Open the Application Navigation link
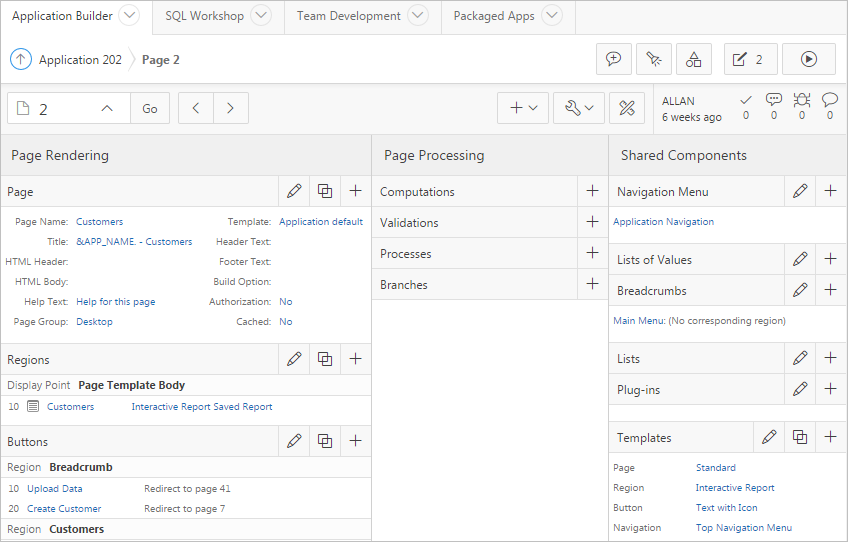Image resolution: width=848 pixels, height=542 pixels. coord(663,222)
